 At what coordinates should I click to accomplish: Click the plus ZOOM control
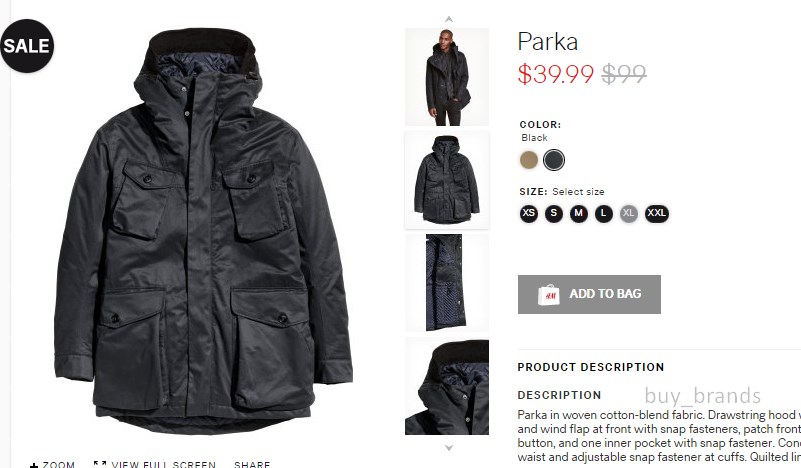pos(52,464)
